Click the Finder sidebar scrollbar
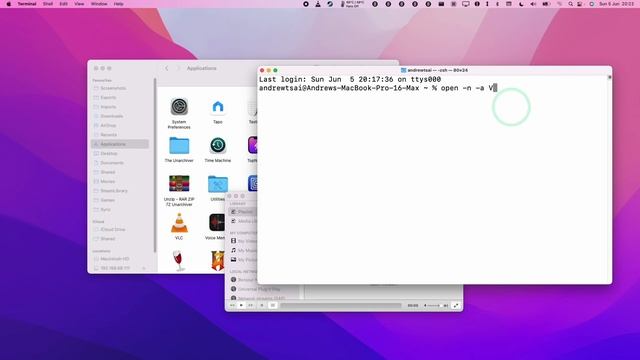640x360 pixels. (x=155, y=165)
